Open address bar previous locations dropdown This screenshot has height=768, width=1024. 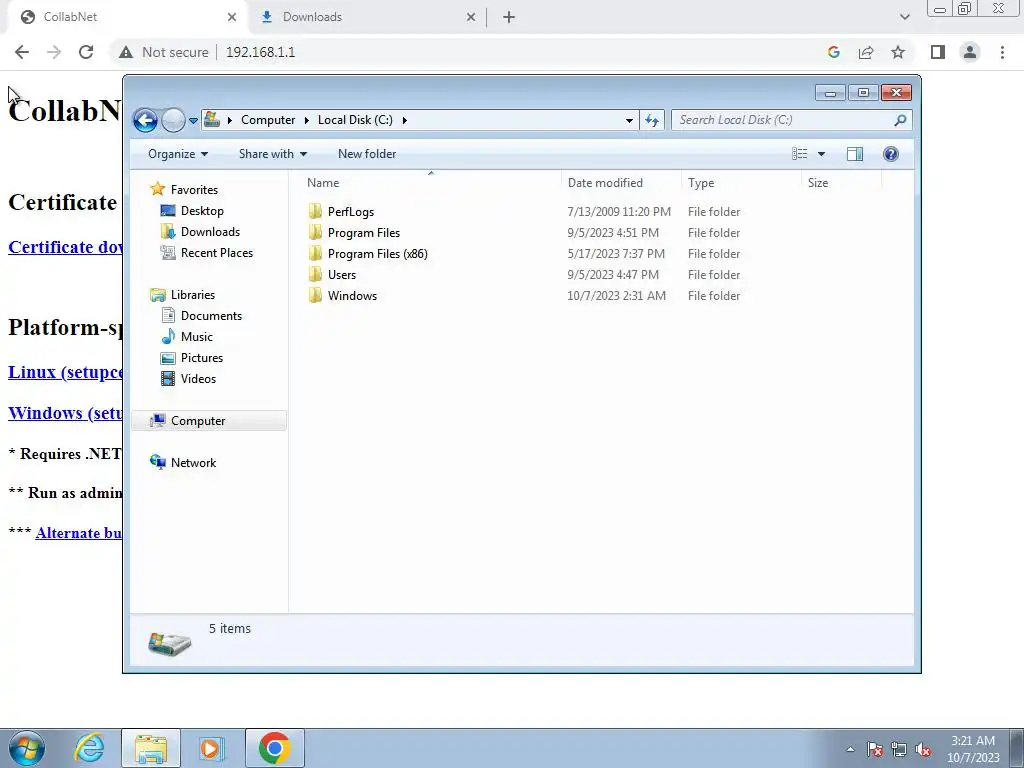click(629, 120)
